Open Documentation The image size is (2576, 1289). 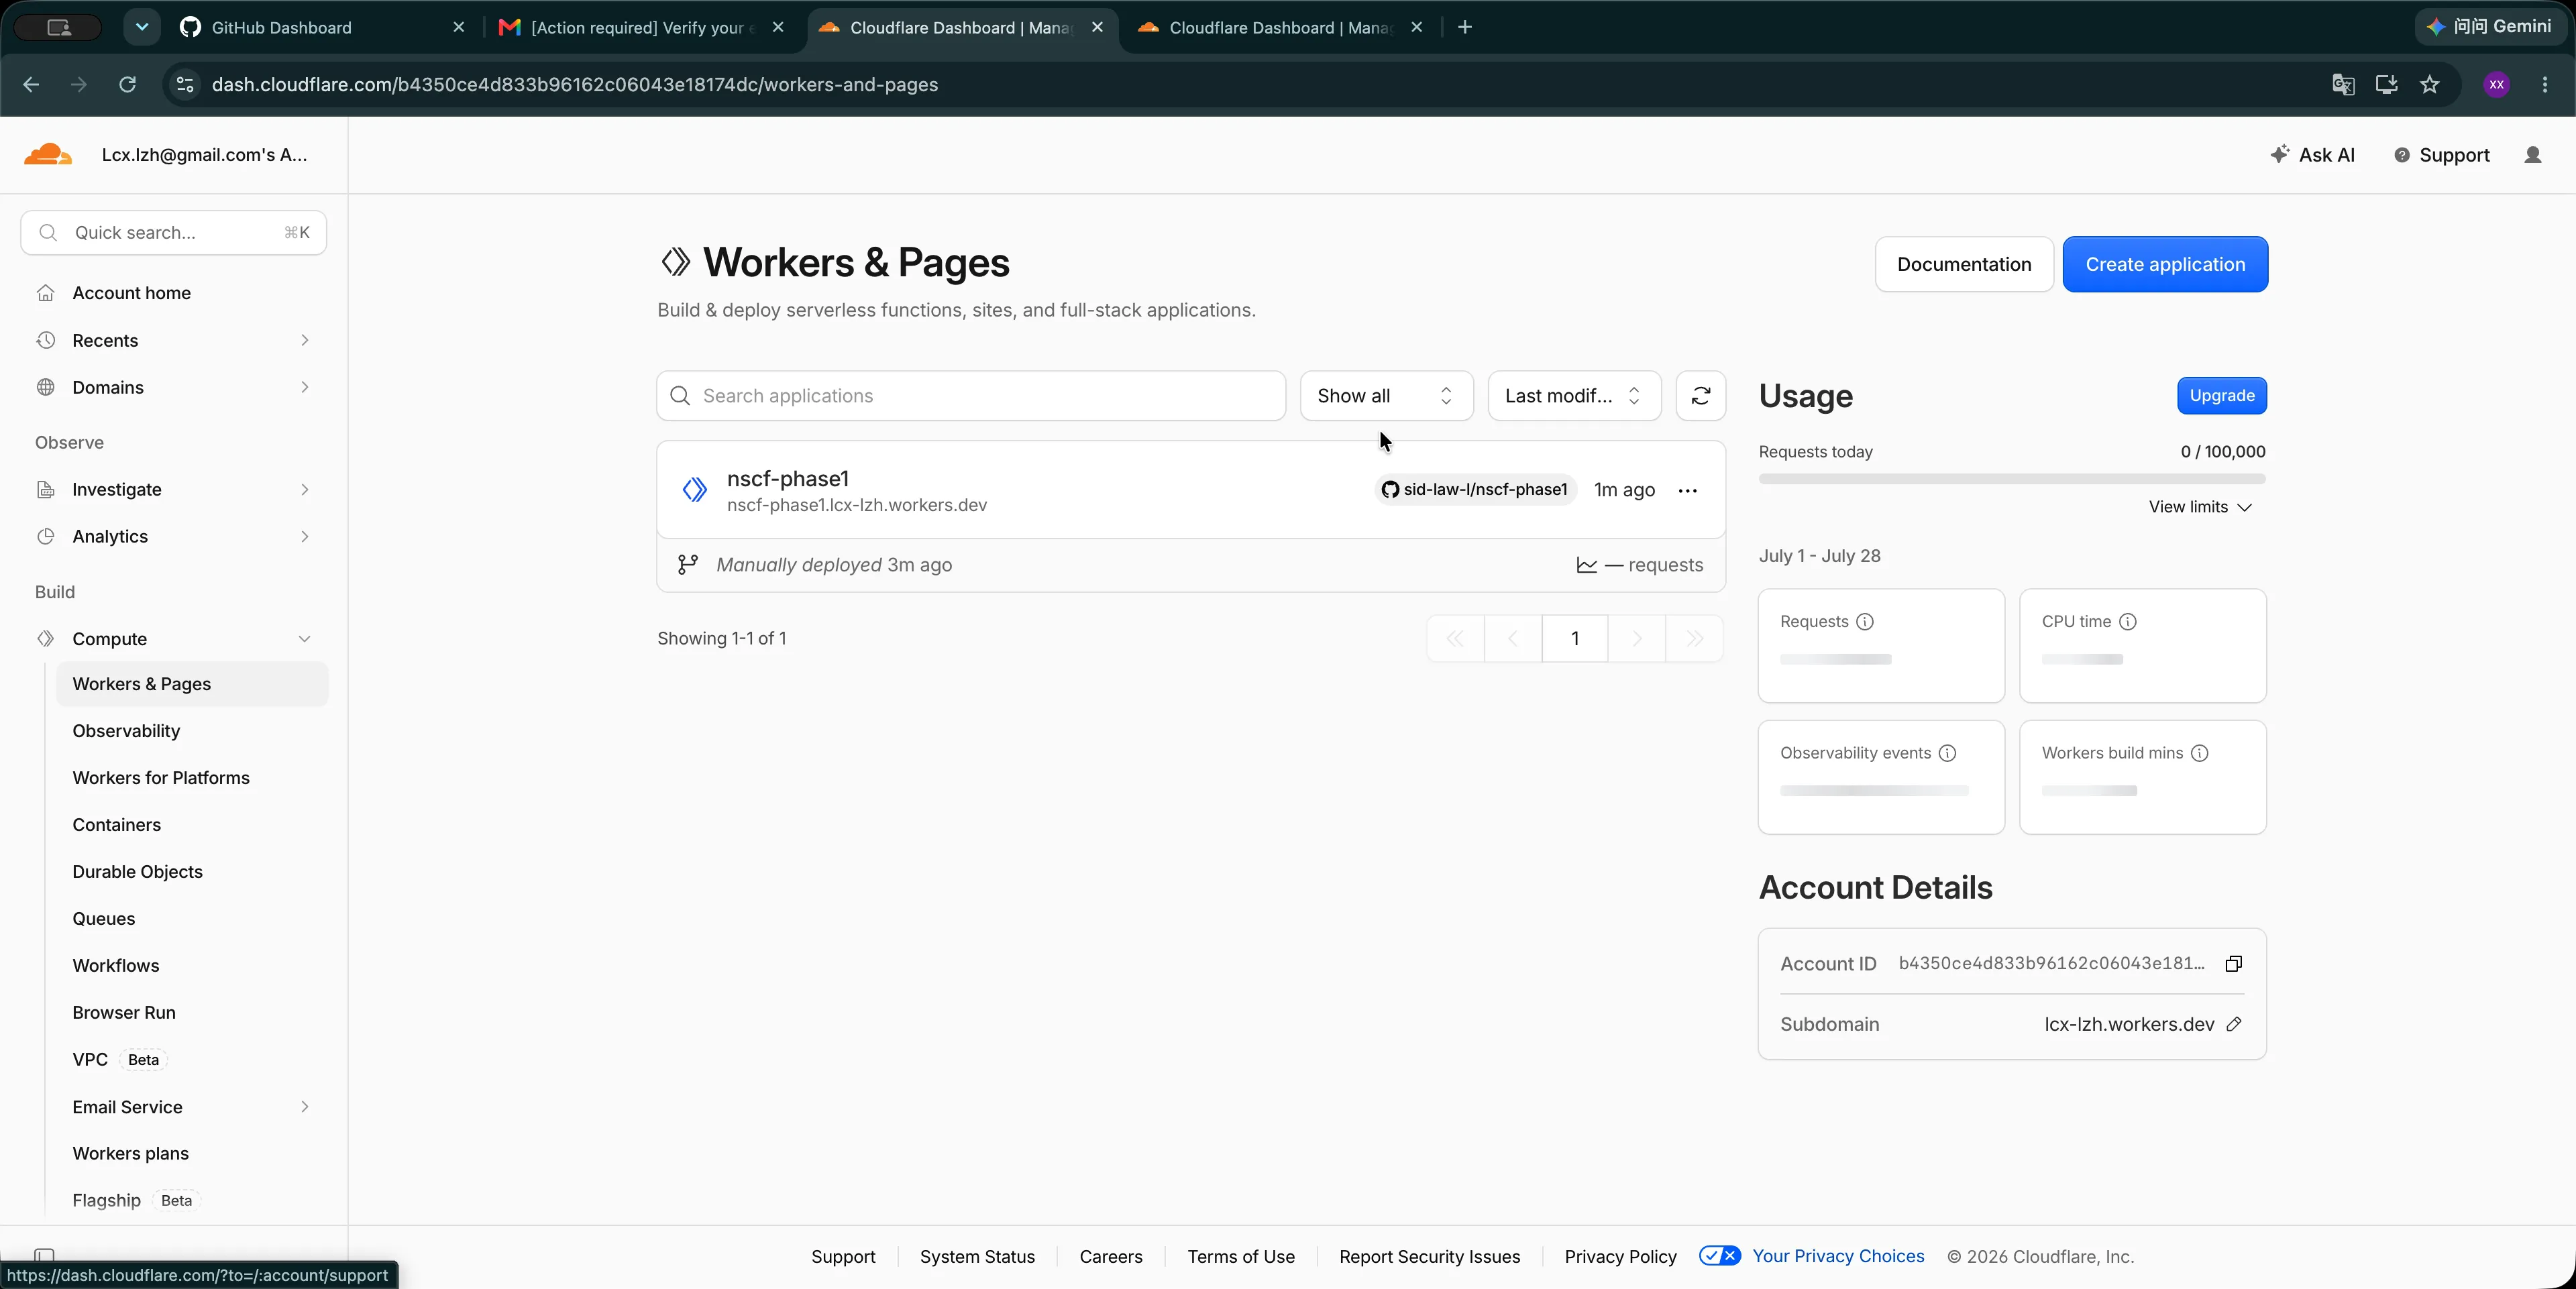pos(1963,265)
